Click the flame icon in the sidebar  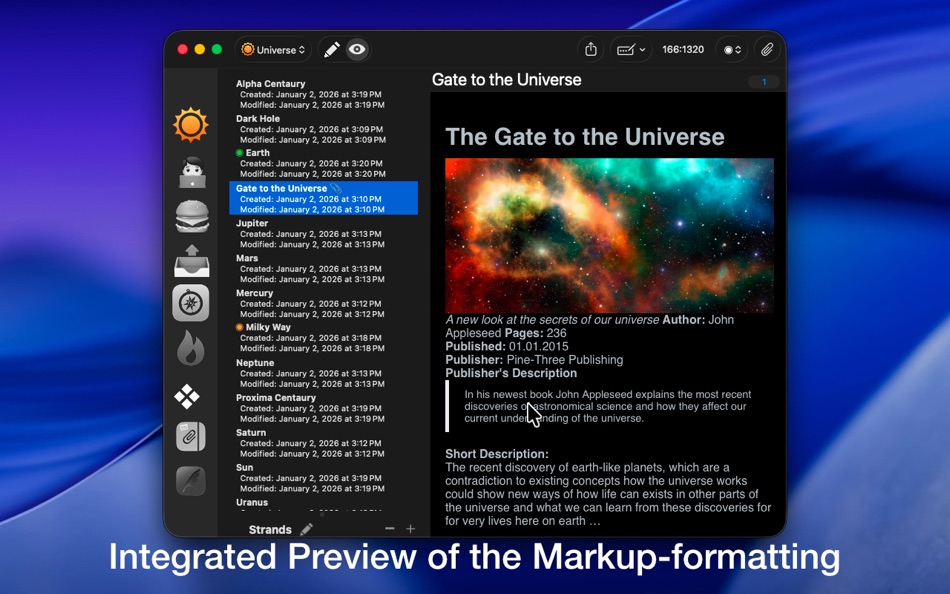190,347
